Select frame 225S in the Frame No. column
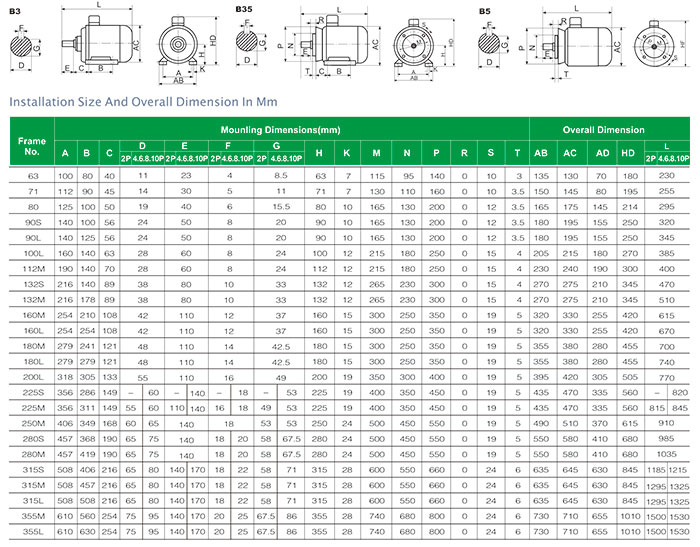 pos(33,393)
